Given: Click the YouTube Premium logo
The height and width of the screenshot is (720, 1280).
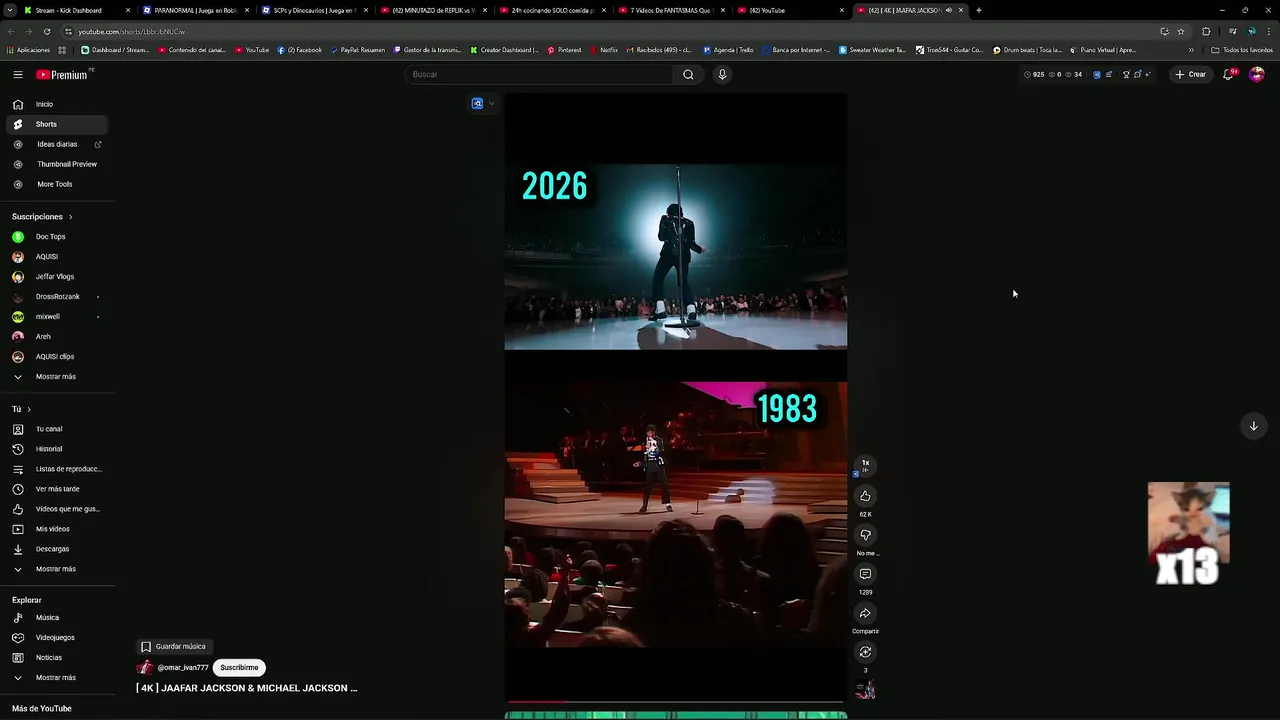Looking at the screenshot, I should (63, 75).
